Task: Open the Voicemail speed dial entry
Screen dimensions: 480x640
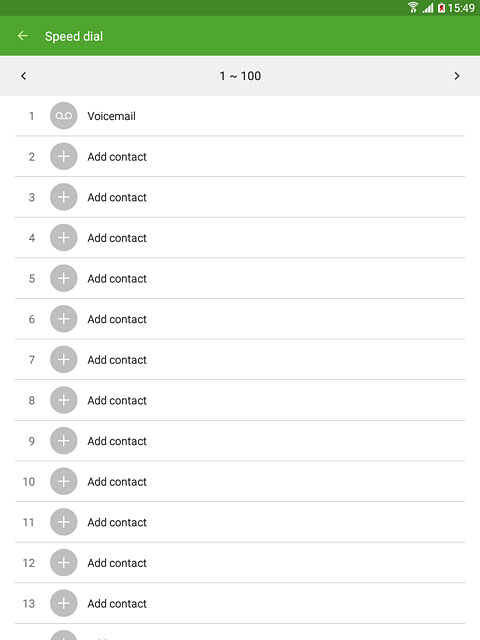Action: [x=240, y=116]
